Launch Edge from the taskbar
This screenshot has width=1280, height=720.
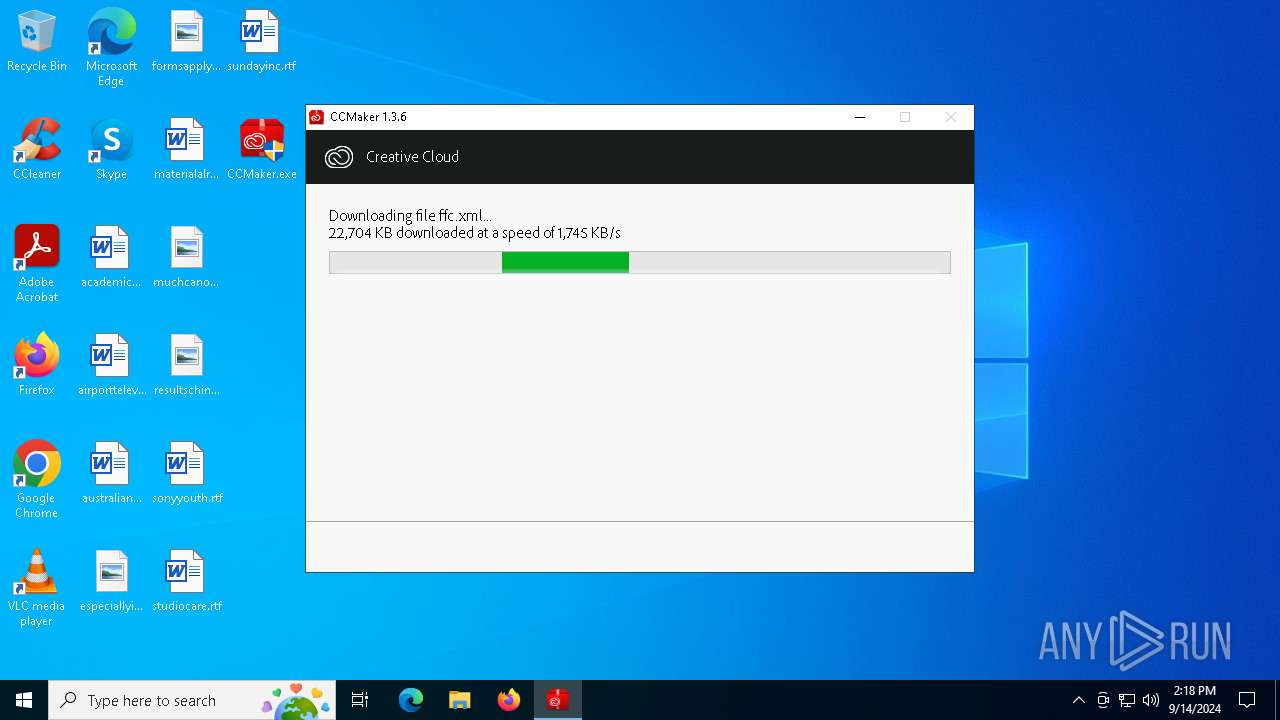coord(411,700)
